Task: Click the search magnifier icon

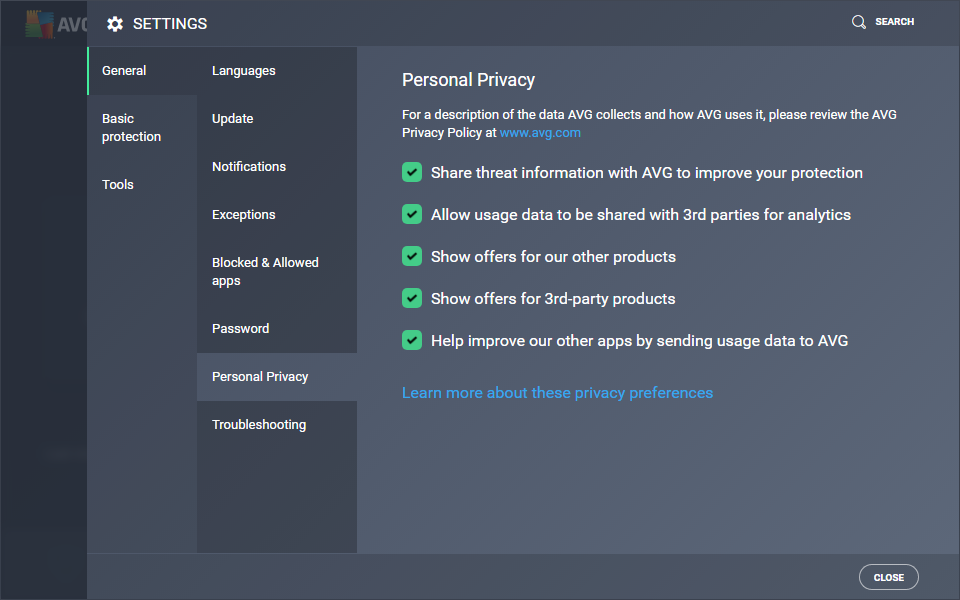Action: tap(858, 22)
